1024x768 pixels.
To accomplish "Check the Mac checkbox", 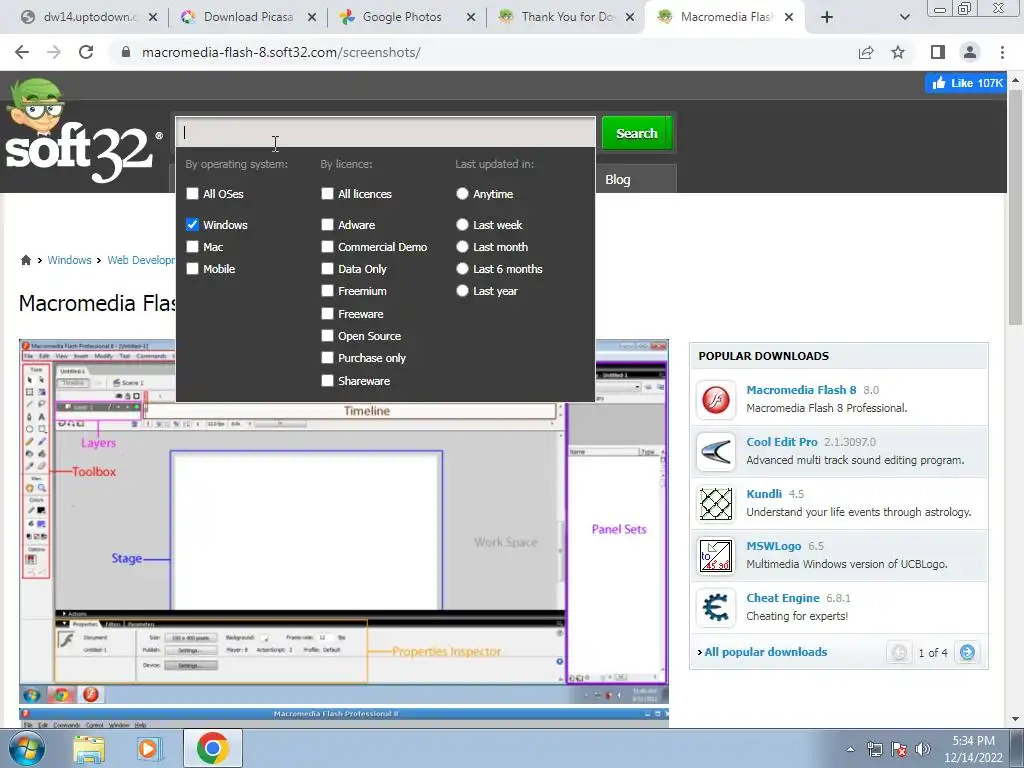I will click(x=192, y=247).
